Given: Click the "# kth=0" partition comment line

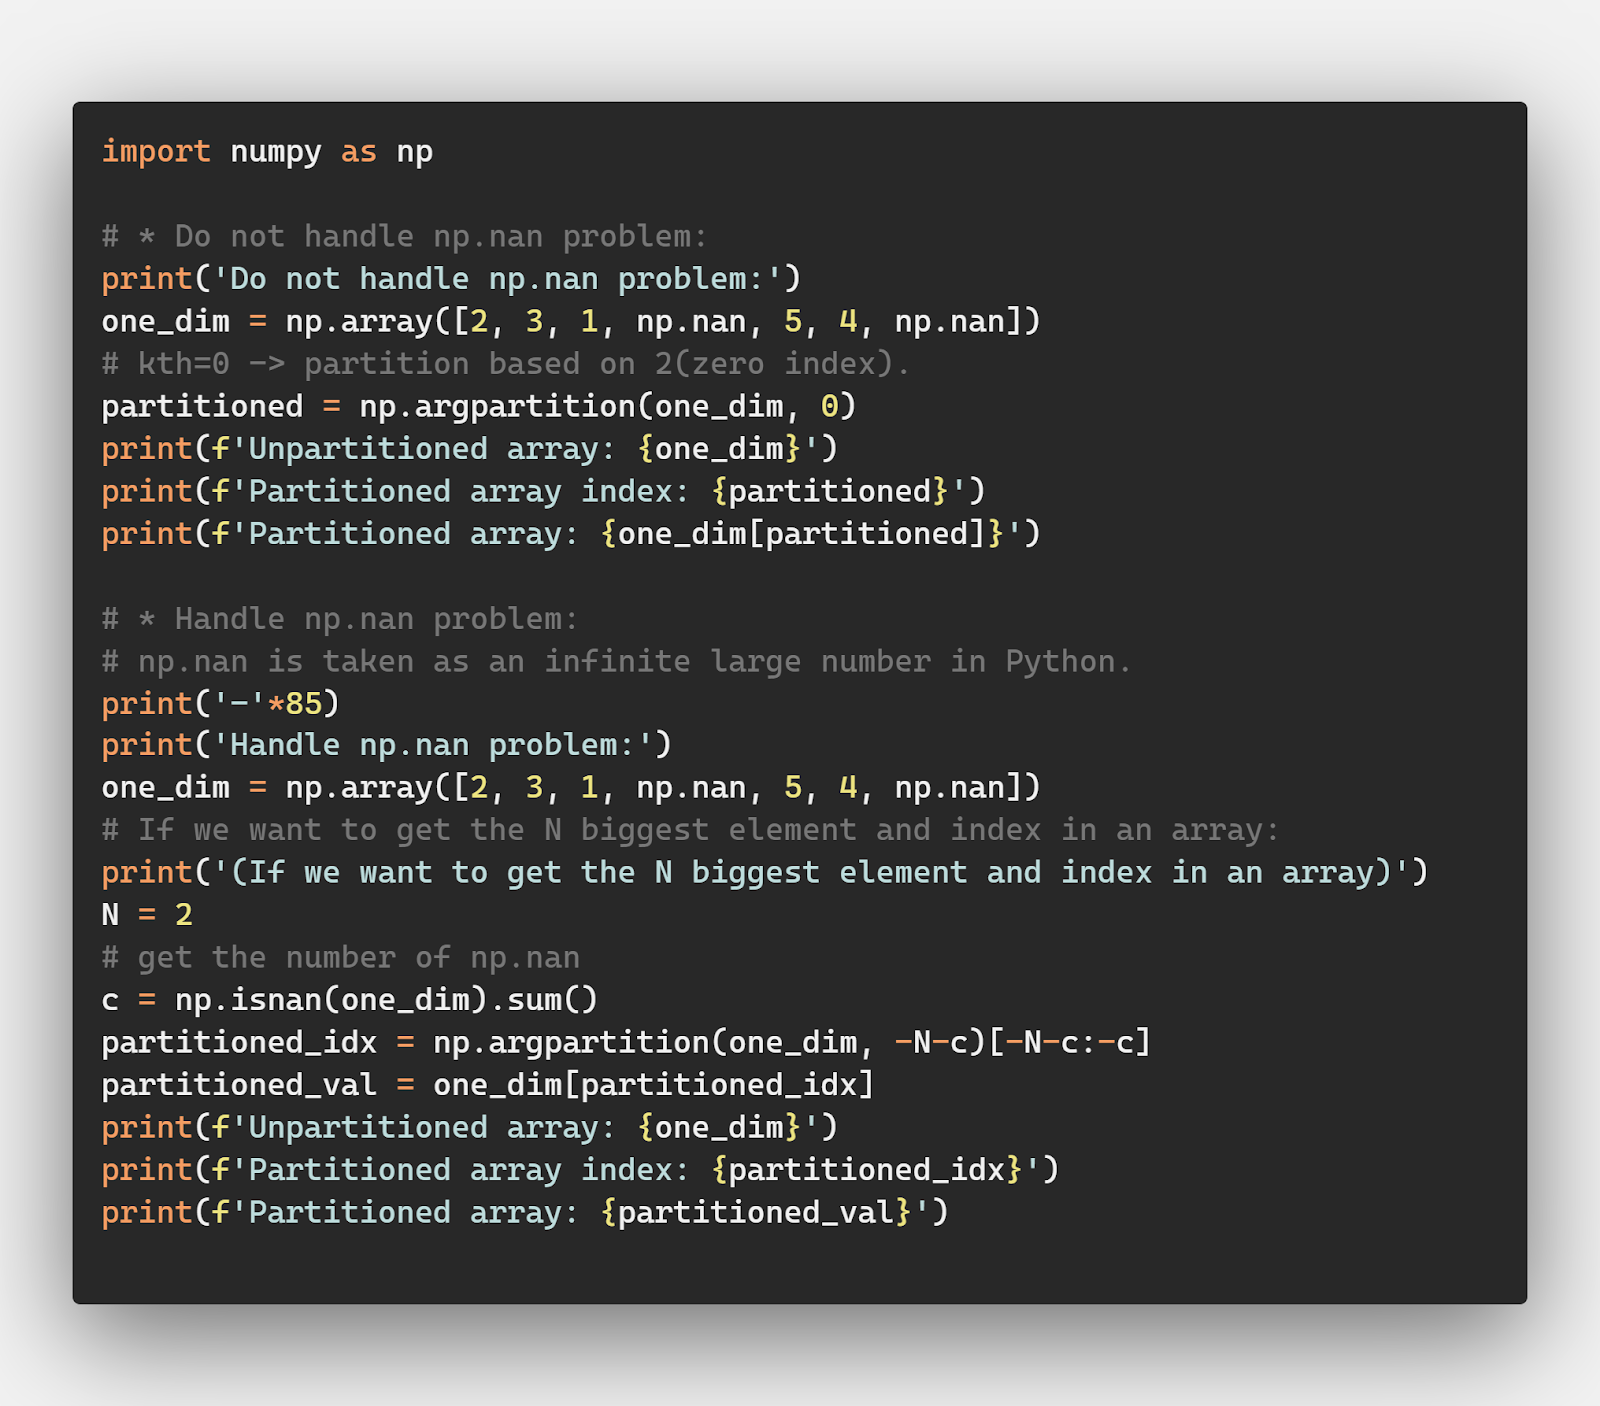Looking at the screenshot, I should (x=505, y=364).
